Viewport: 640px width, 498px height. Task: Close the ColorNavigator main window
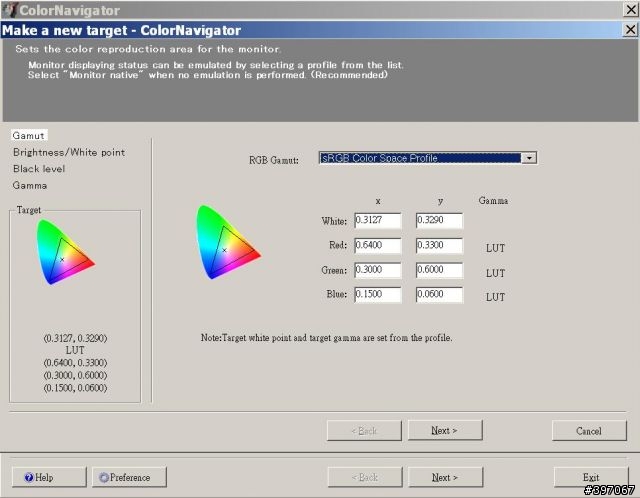631,9
